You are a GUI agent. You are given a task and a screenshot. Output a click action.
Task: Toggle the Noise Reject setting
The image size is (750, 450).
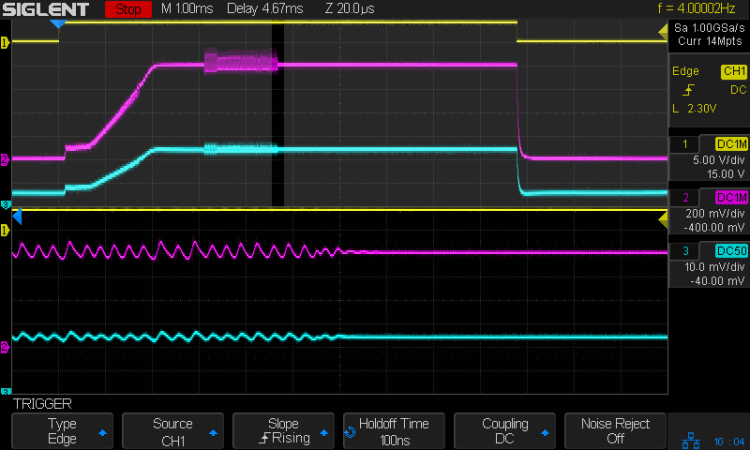click(x=615, y=430)
